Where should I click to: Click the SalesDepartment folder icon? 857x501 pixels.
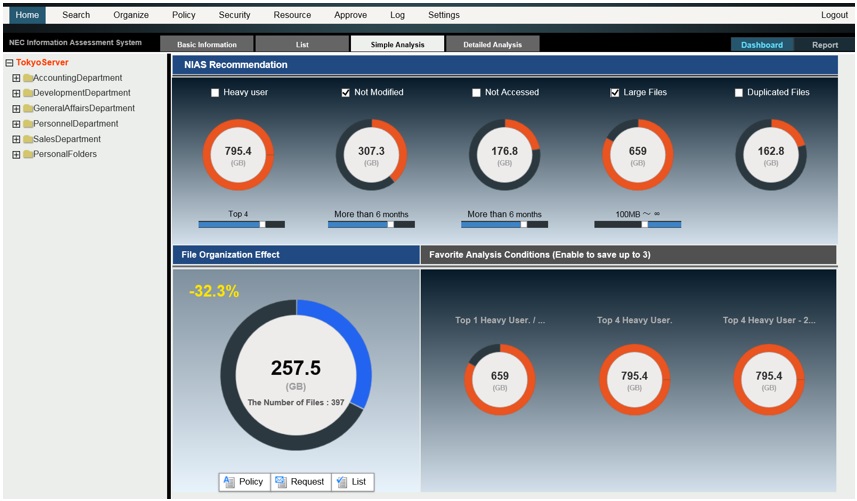coord(28,139)
